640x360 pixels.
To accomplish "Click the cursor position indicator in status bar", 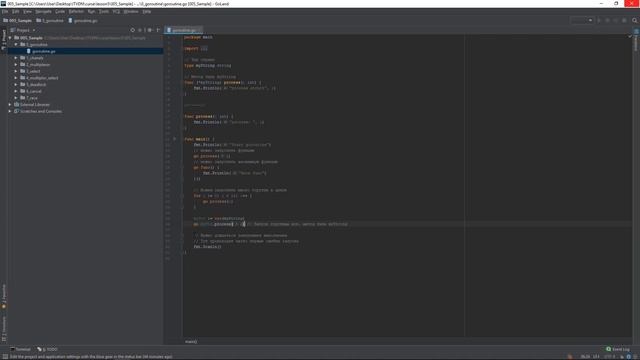I will pyautogui.click(x=585, y=357).
